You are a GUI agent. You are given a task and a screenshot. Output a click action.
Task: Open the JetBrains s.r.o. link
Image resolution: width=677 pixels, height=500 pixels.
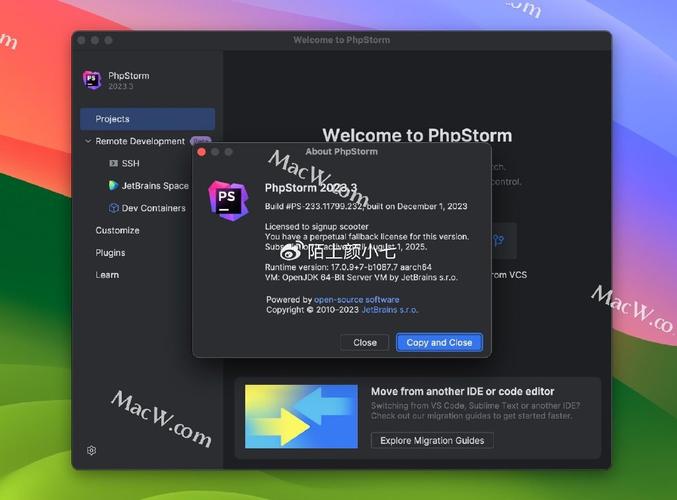point(389,310)
